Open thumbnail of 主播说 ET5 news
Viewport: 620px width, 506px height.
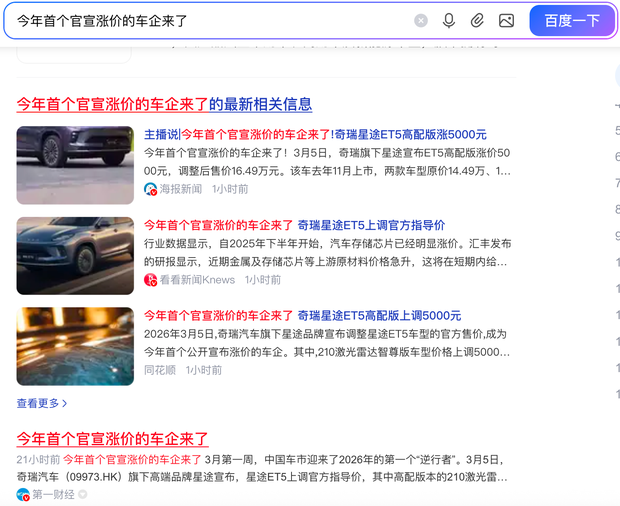(75, 165)
